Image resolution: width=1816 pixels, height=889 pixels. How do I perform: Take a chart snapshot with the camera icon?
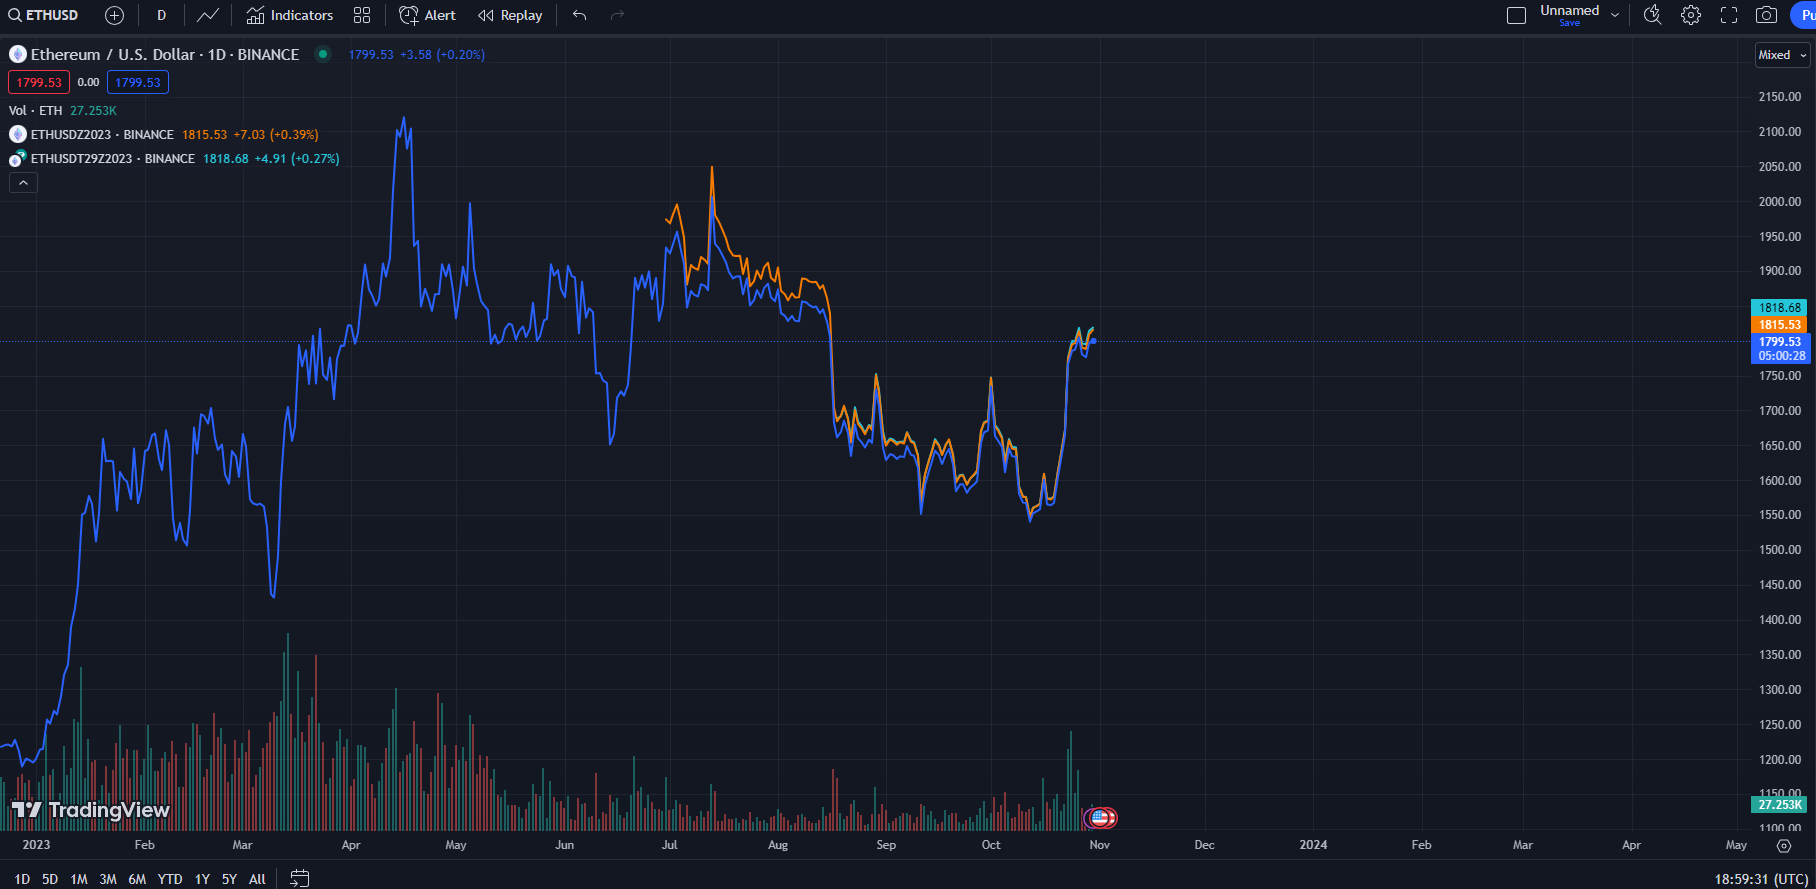(x=1768, y=15)
